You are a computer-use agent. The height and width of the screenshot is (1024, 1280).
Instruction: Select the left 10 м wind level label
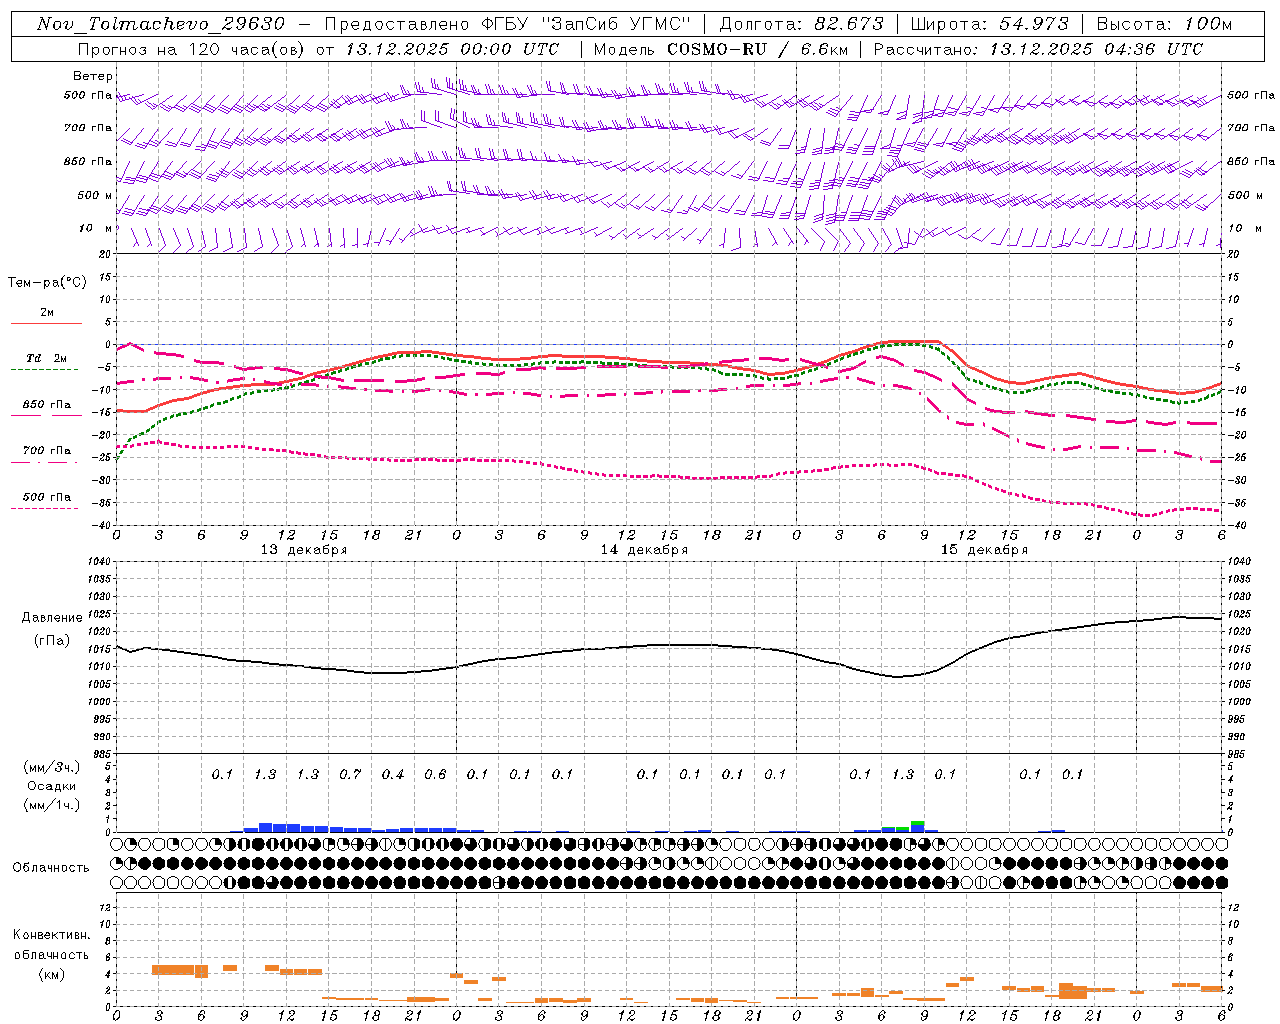(x=96, y=228)
